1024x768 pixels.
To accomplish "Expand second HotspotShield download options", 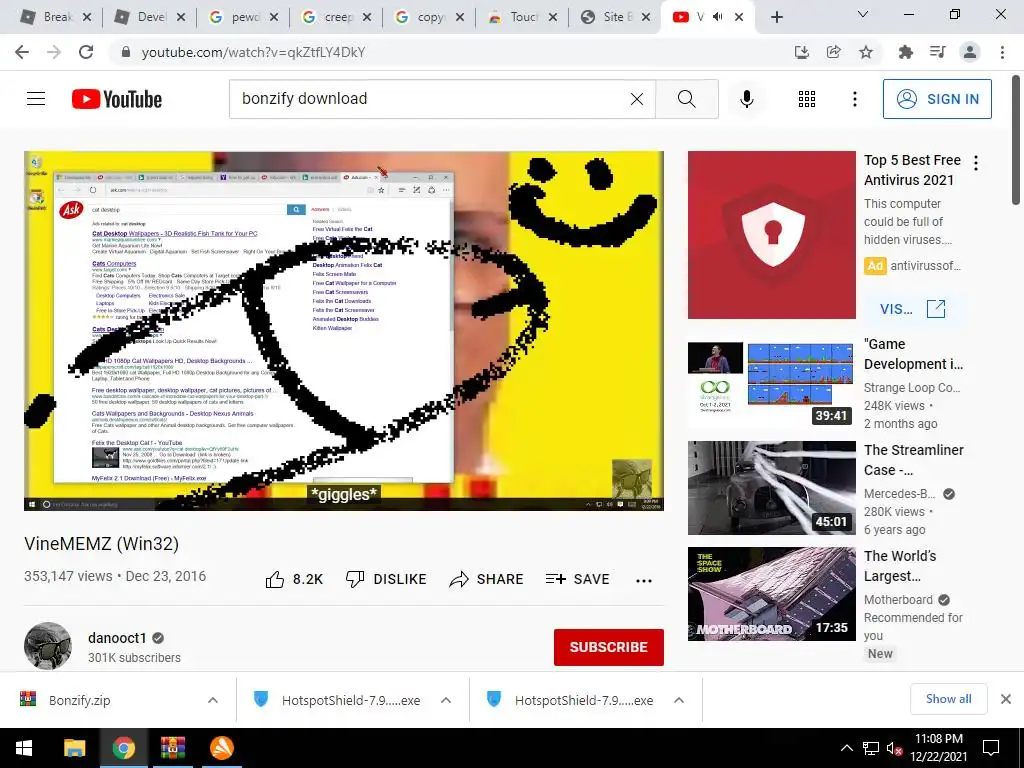I will pyautogui.click(x=679, y=700).
